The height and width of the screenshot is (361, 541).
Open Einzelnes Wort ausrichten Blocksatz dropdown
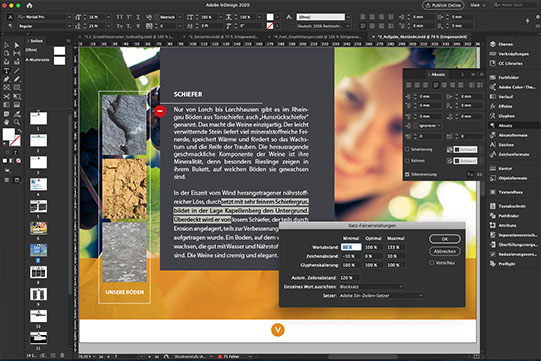(x=371, y=286)
